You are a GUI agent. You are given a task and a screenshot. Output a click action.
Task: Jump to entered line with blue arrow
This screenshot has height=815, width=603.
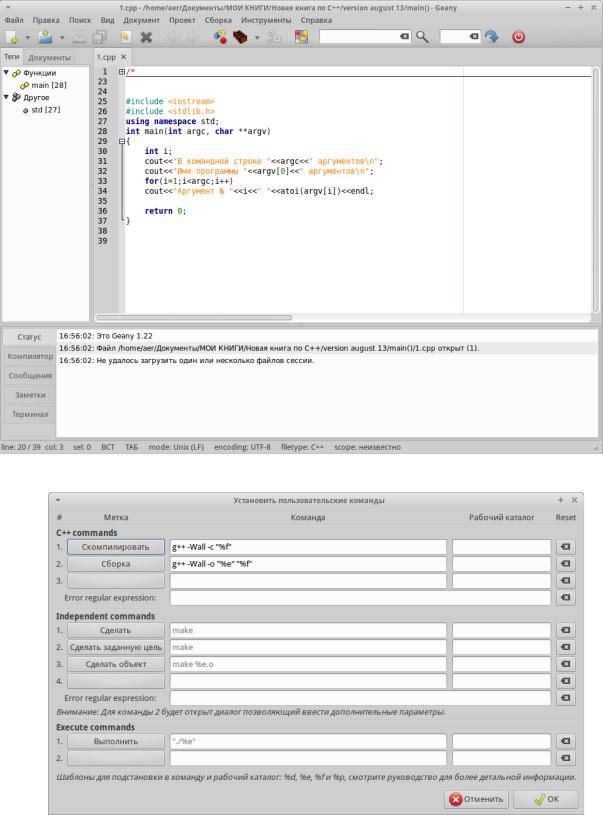tap(491, 37)
